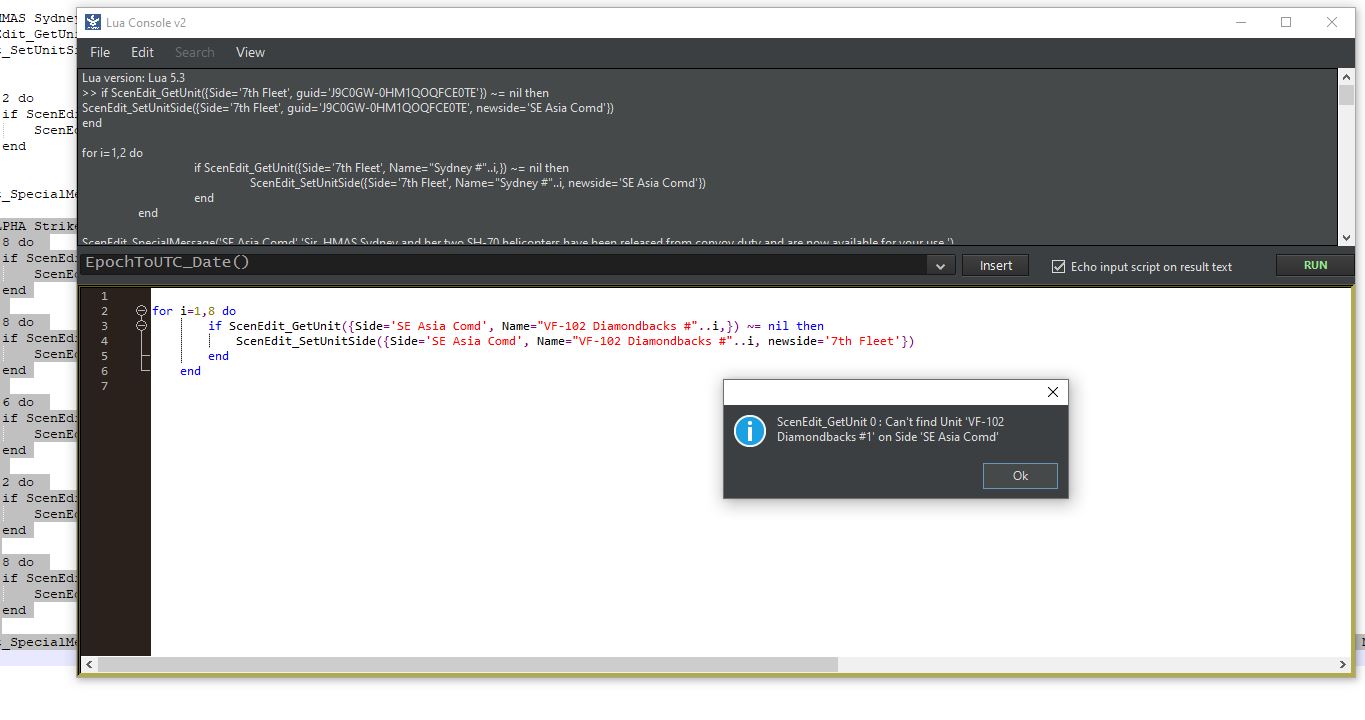
Task: Open the Search menu
Action: pyautogui.click(x=195, y=52)
